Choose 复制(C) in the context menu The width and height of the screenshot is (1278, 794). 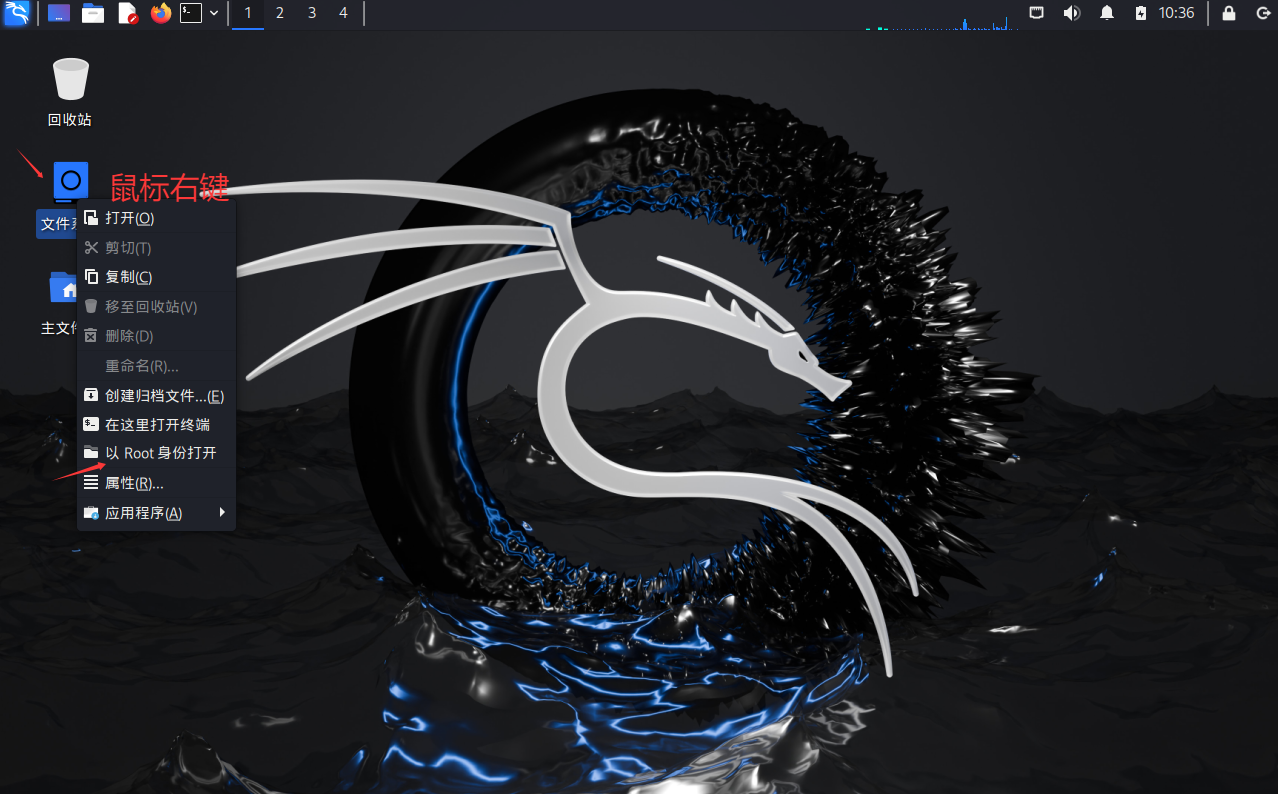(x=157, y=277)
